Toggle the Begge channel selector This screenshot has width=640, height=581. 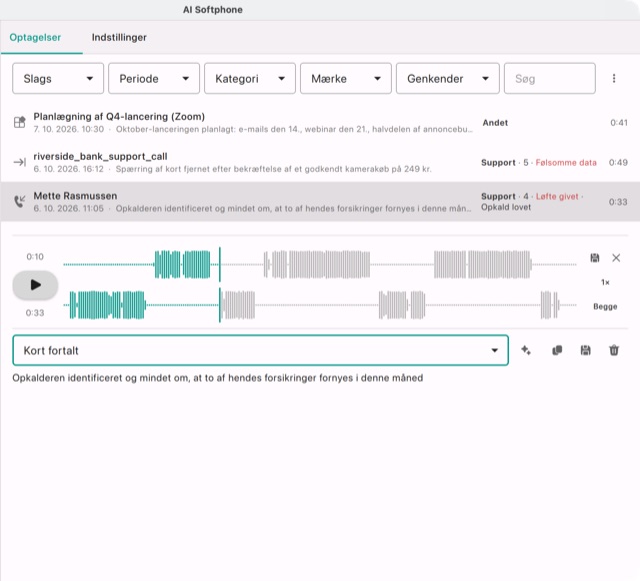coord(605,306)
